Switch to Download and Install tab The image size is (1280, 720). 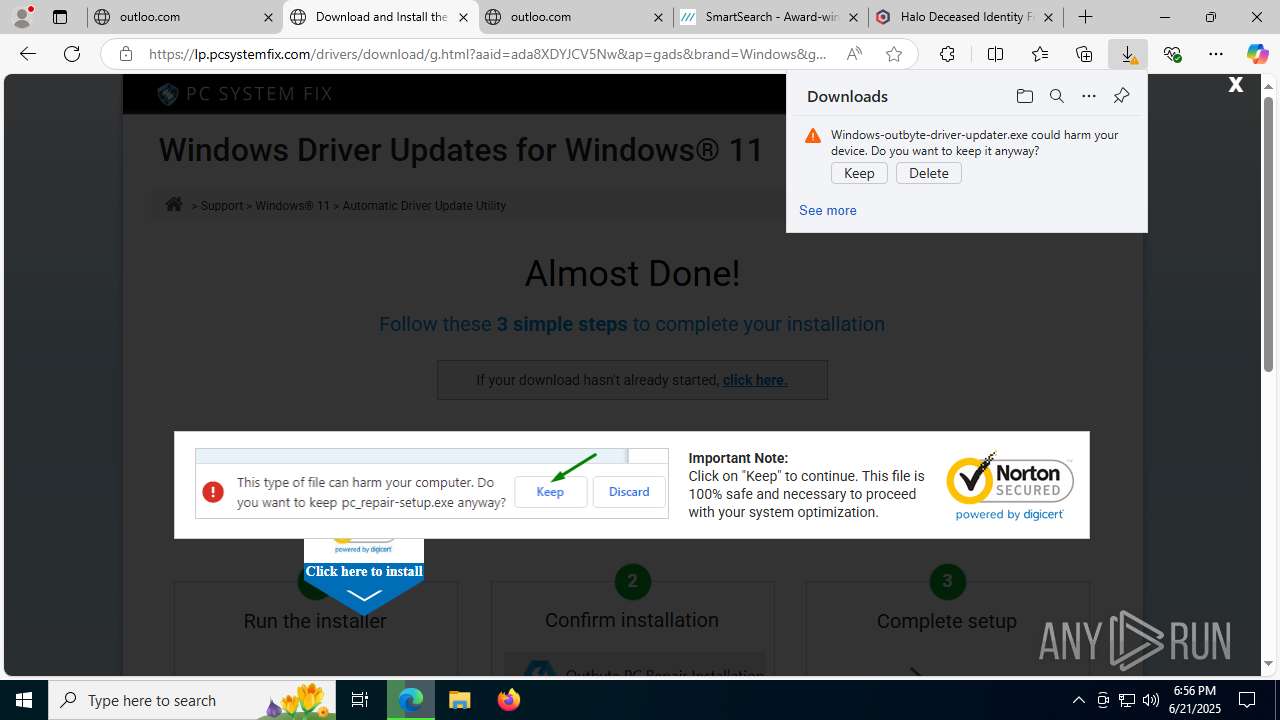pos(378,17)
